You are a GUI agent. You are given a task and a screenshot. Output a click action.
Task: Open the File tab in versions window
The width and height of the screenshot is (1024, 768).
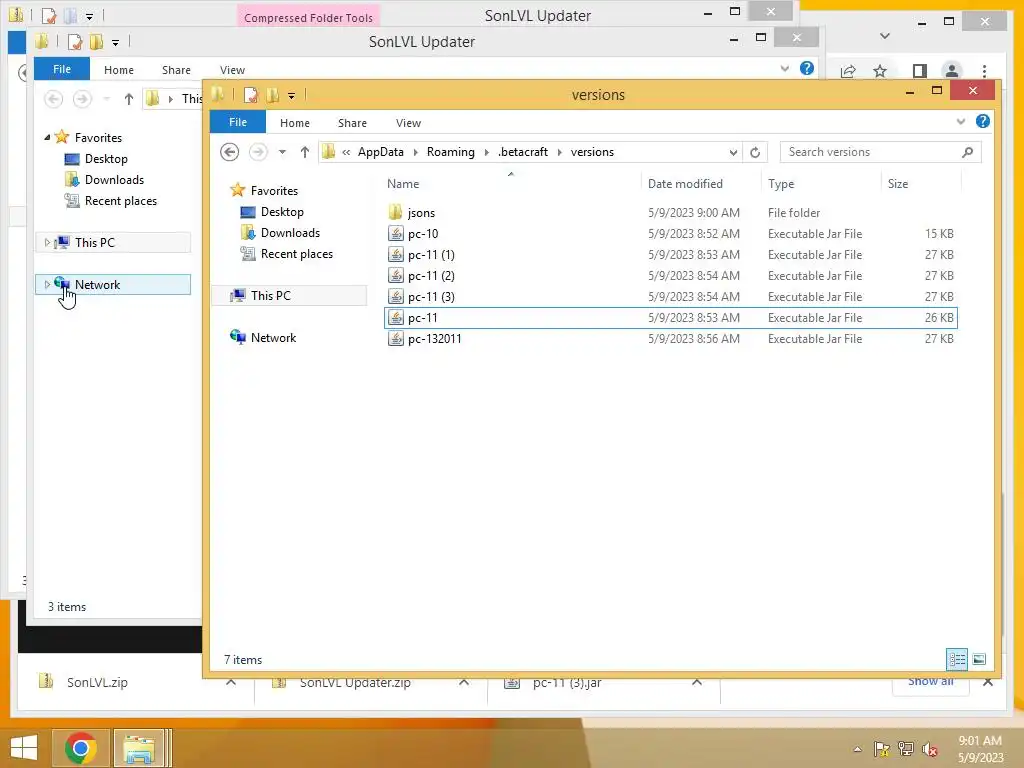(238, 122)
